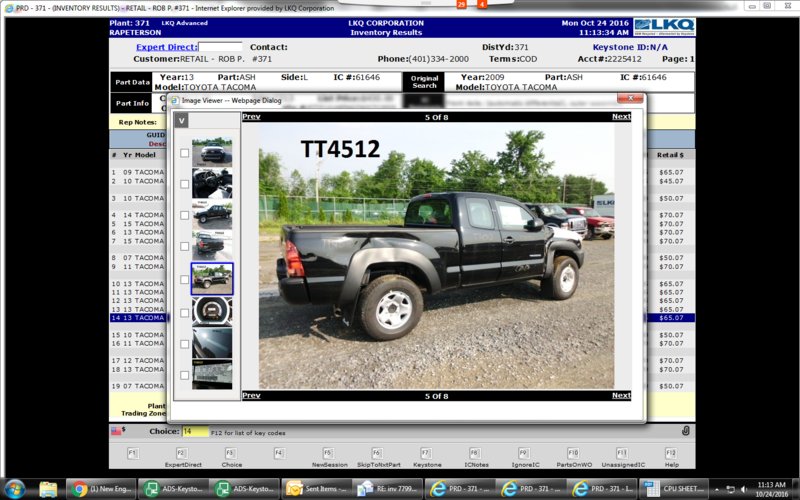Click the F5 NewSession key button

[x=329, y=453]
